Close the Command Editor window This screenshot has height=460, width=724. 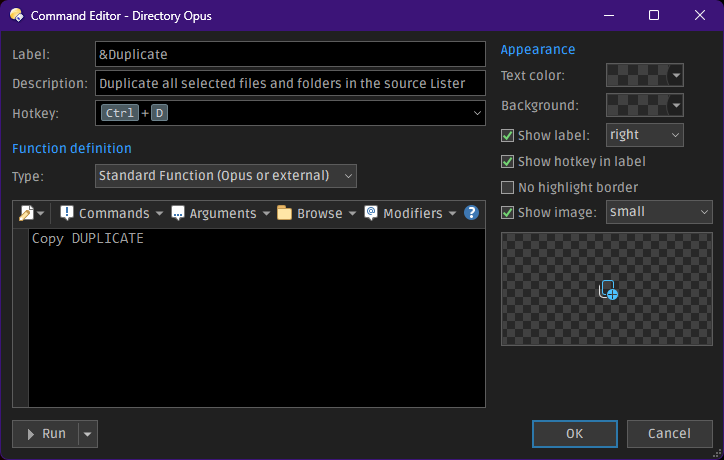(x=700, y=15)
